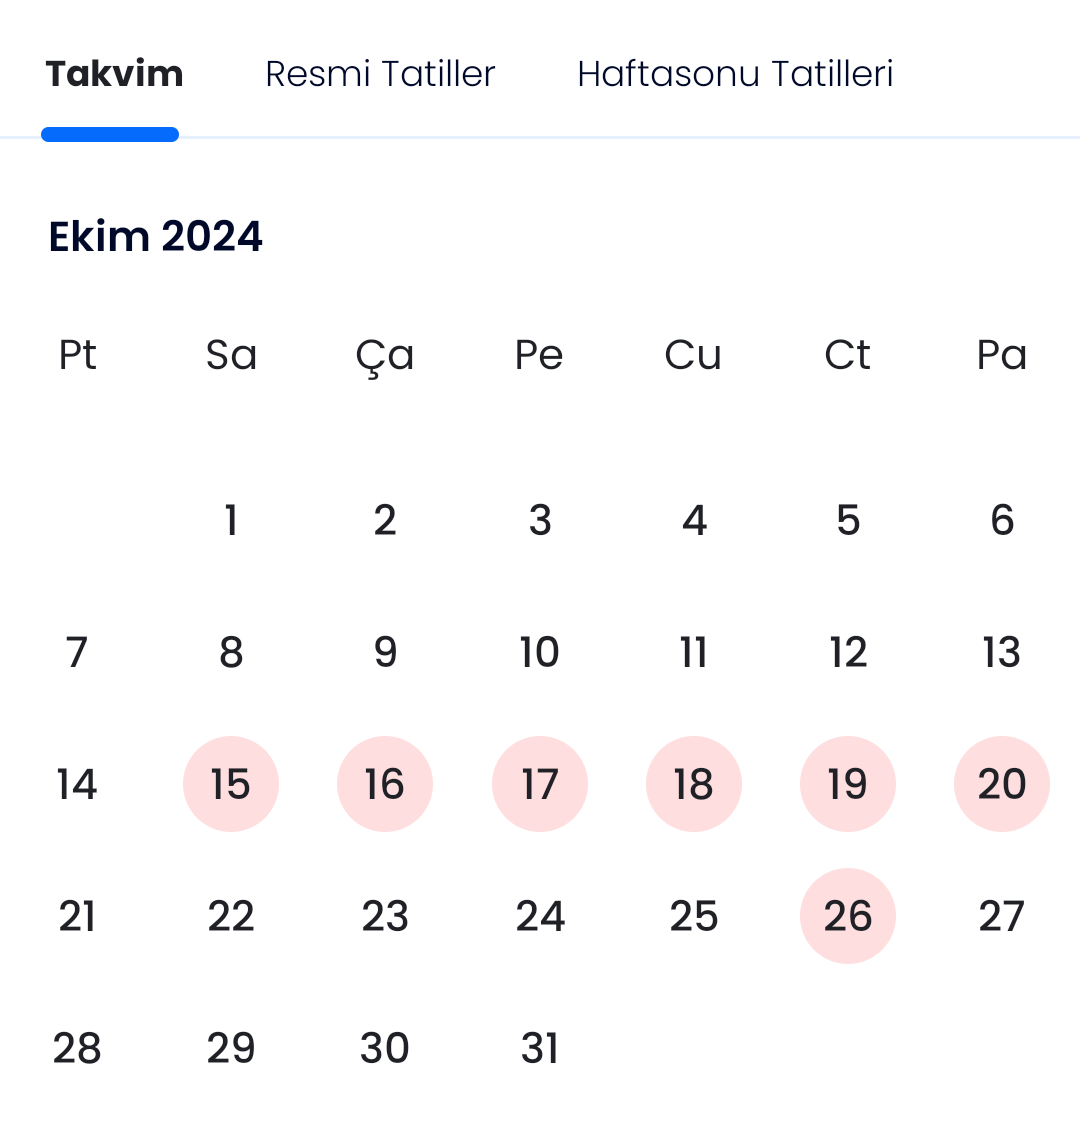Select date 23 under Ça column
Image resolution: width=1080 pixels, height=1147 pixels.
pos(385,916)
